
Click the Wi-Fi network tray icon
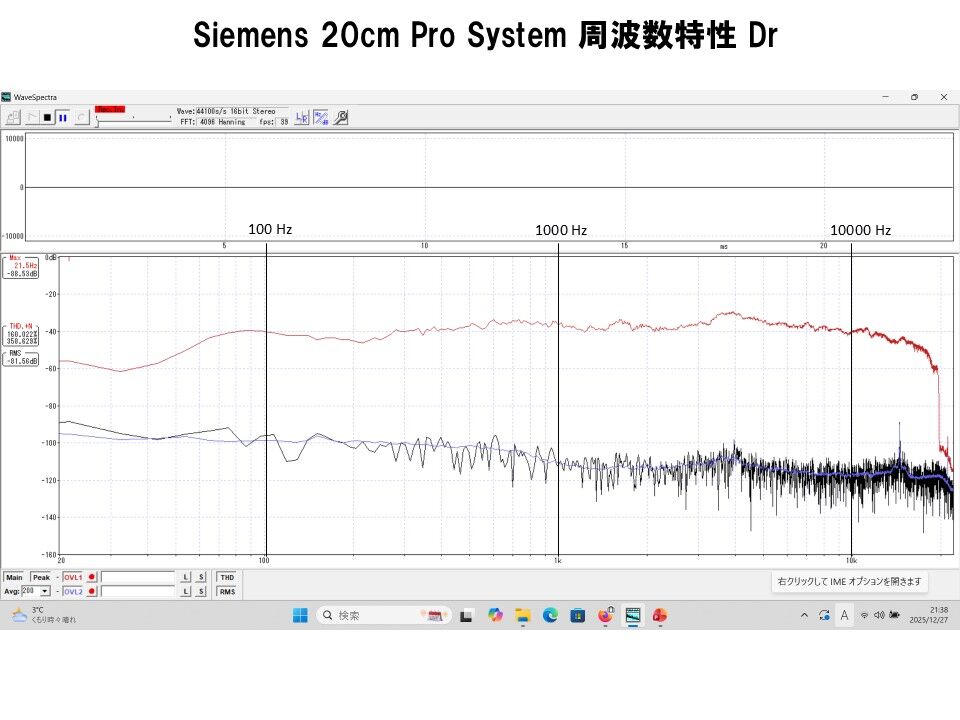point(864,615)
